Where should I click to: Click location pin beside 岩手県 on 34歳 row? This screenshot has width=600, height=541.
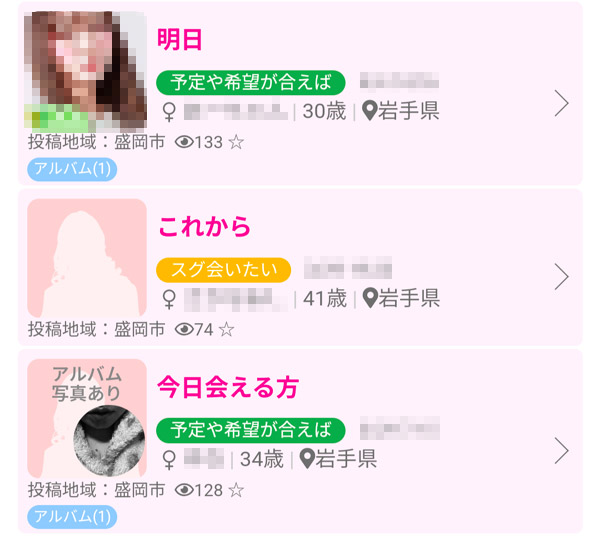307,459
